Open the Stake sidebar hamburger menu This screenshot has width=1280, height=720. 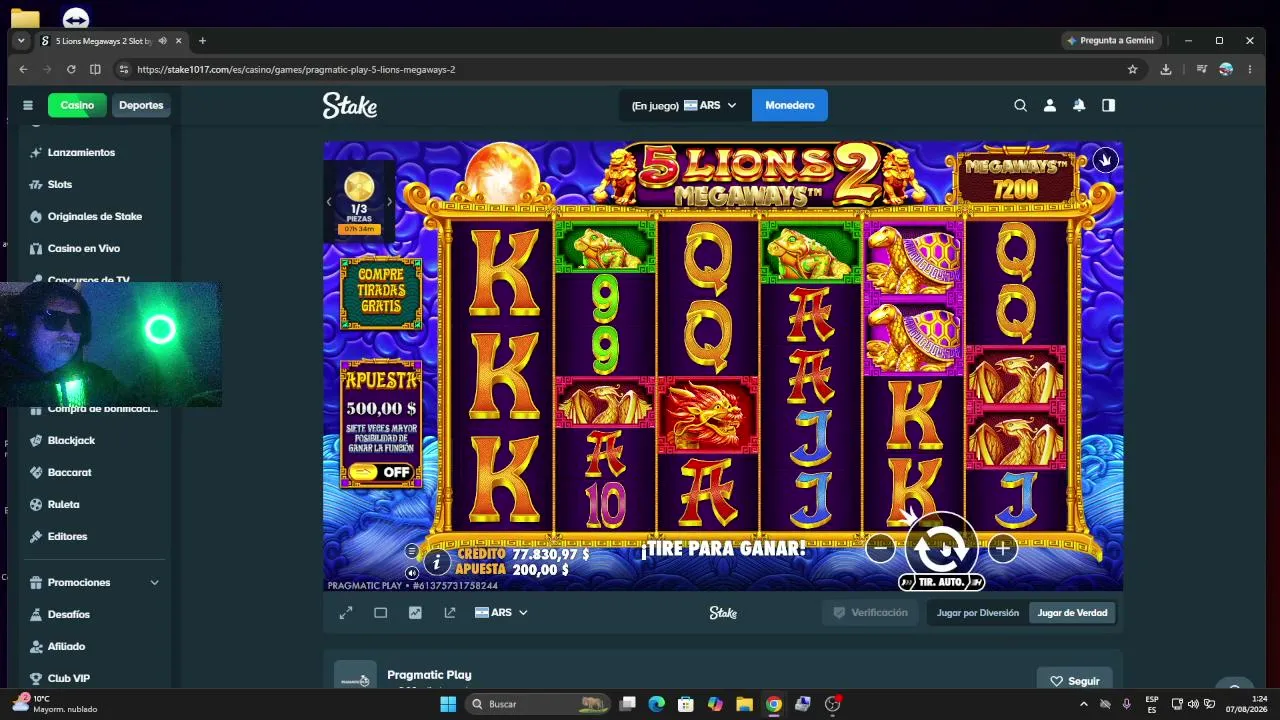pyautogui.click(x=28, y=105)
